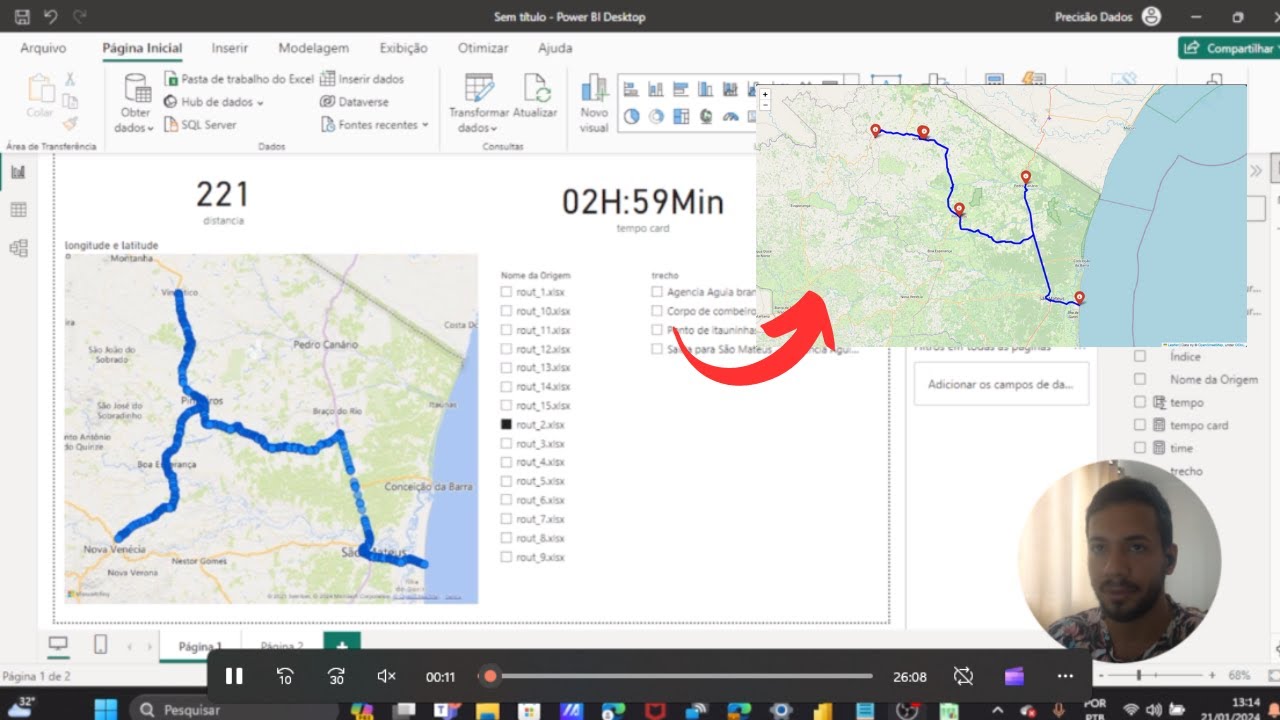Click the 221 distancia card
1280x720 pixels.
point(222,201)
